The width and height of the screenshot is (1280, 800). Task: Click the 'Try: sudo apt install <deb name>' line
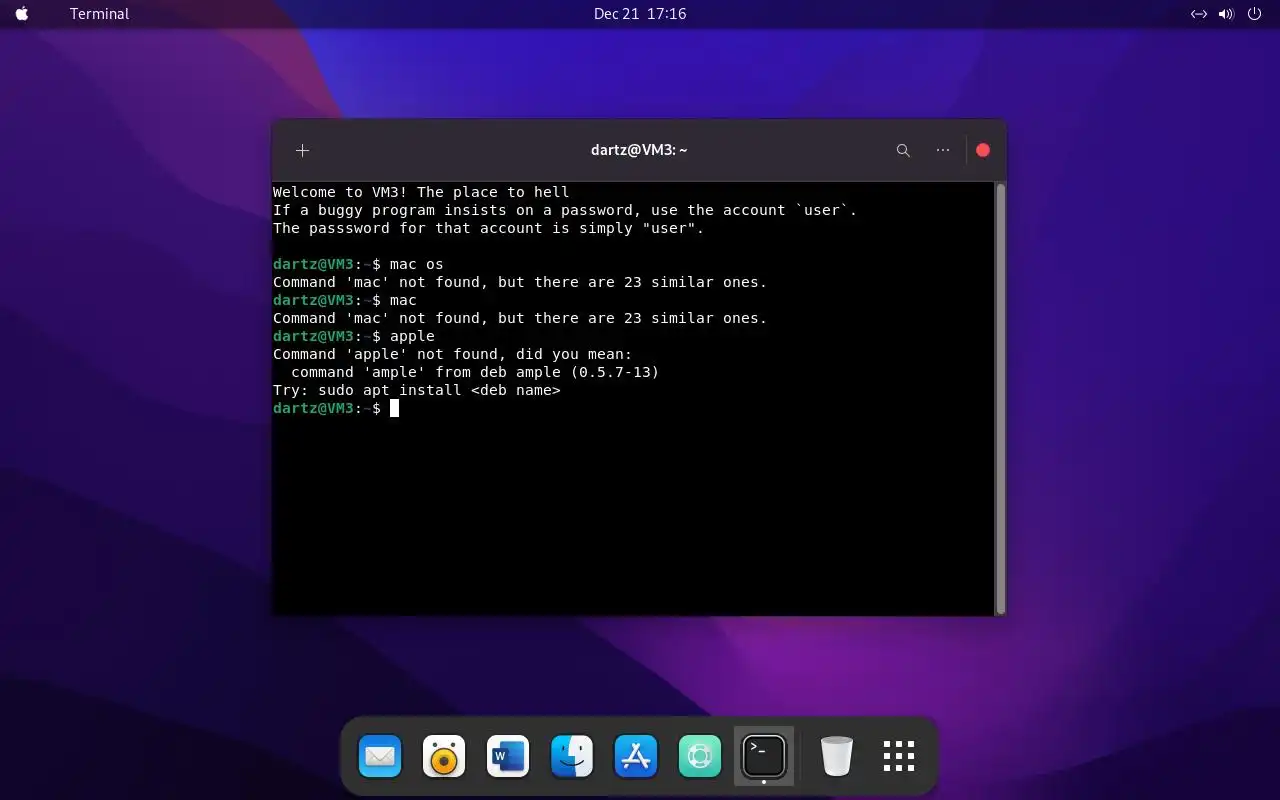click(417, 390)
